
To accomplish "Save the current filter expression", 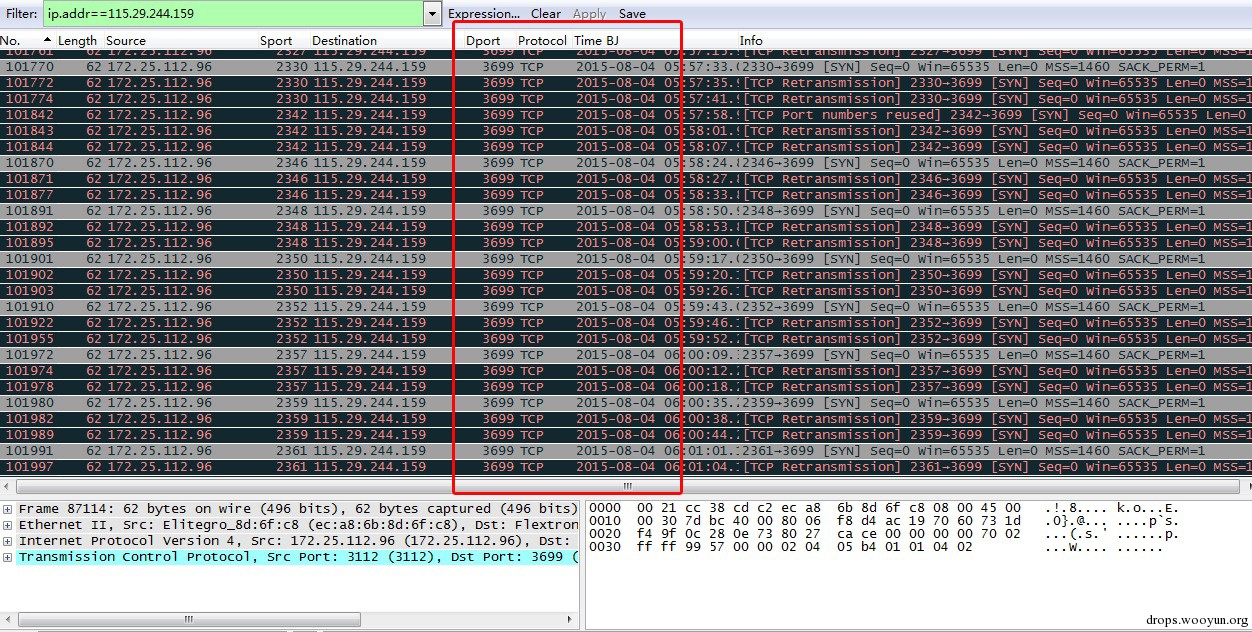I will (632, 14).
